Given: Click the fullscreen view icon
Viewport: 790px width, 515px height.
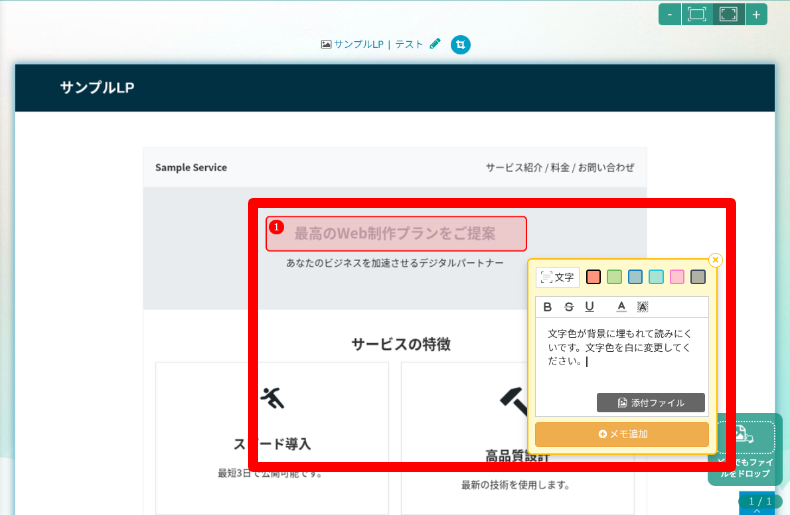Looking at the screenshot, I should (x=728, y=14).
